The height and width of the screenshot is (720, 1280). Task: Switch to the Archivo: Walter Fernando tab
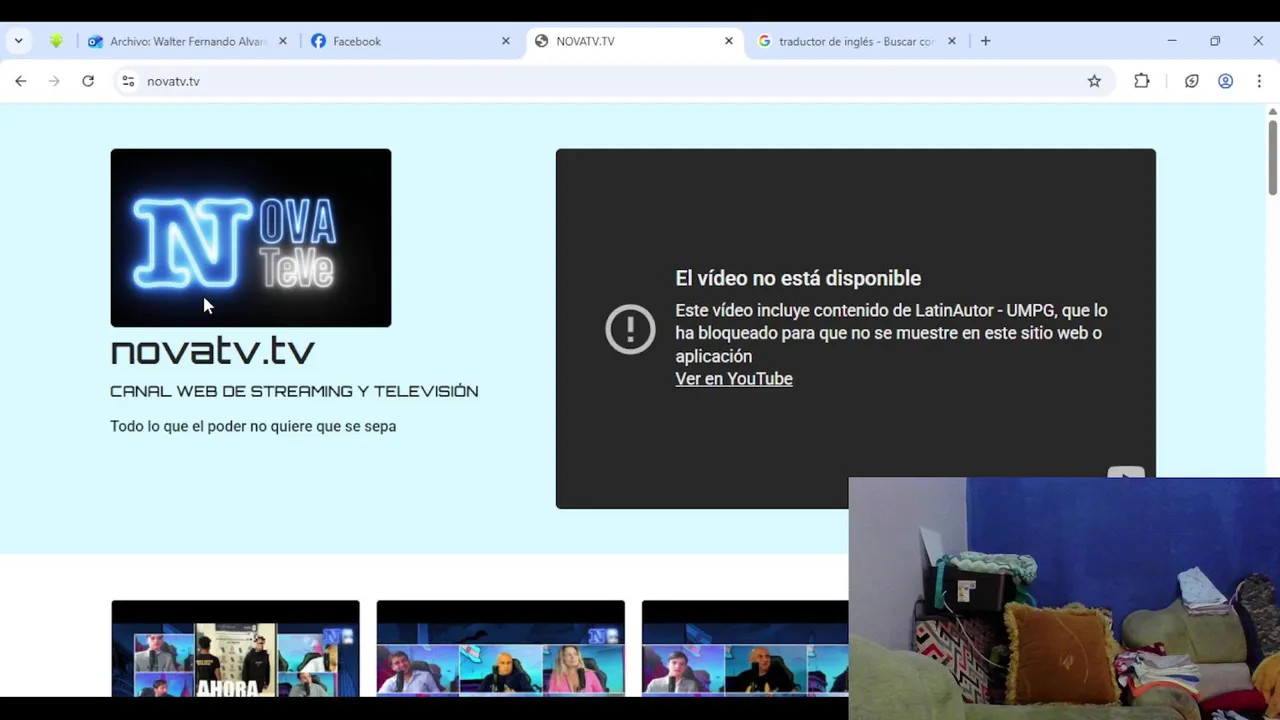187,41
